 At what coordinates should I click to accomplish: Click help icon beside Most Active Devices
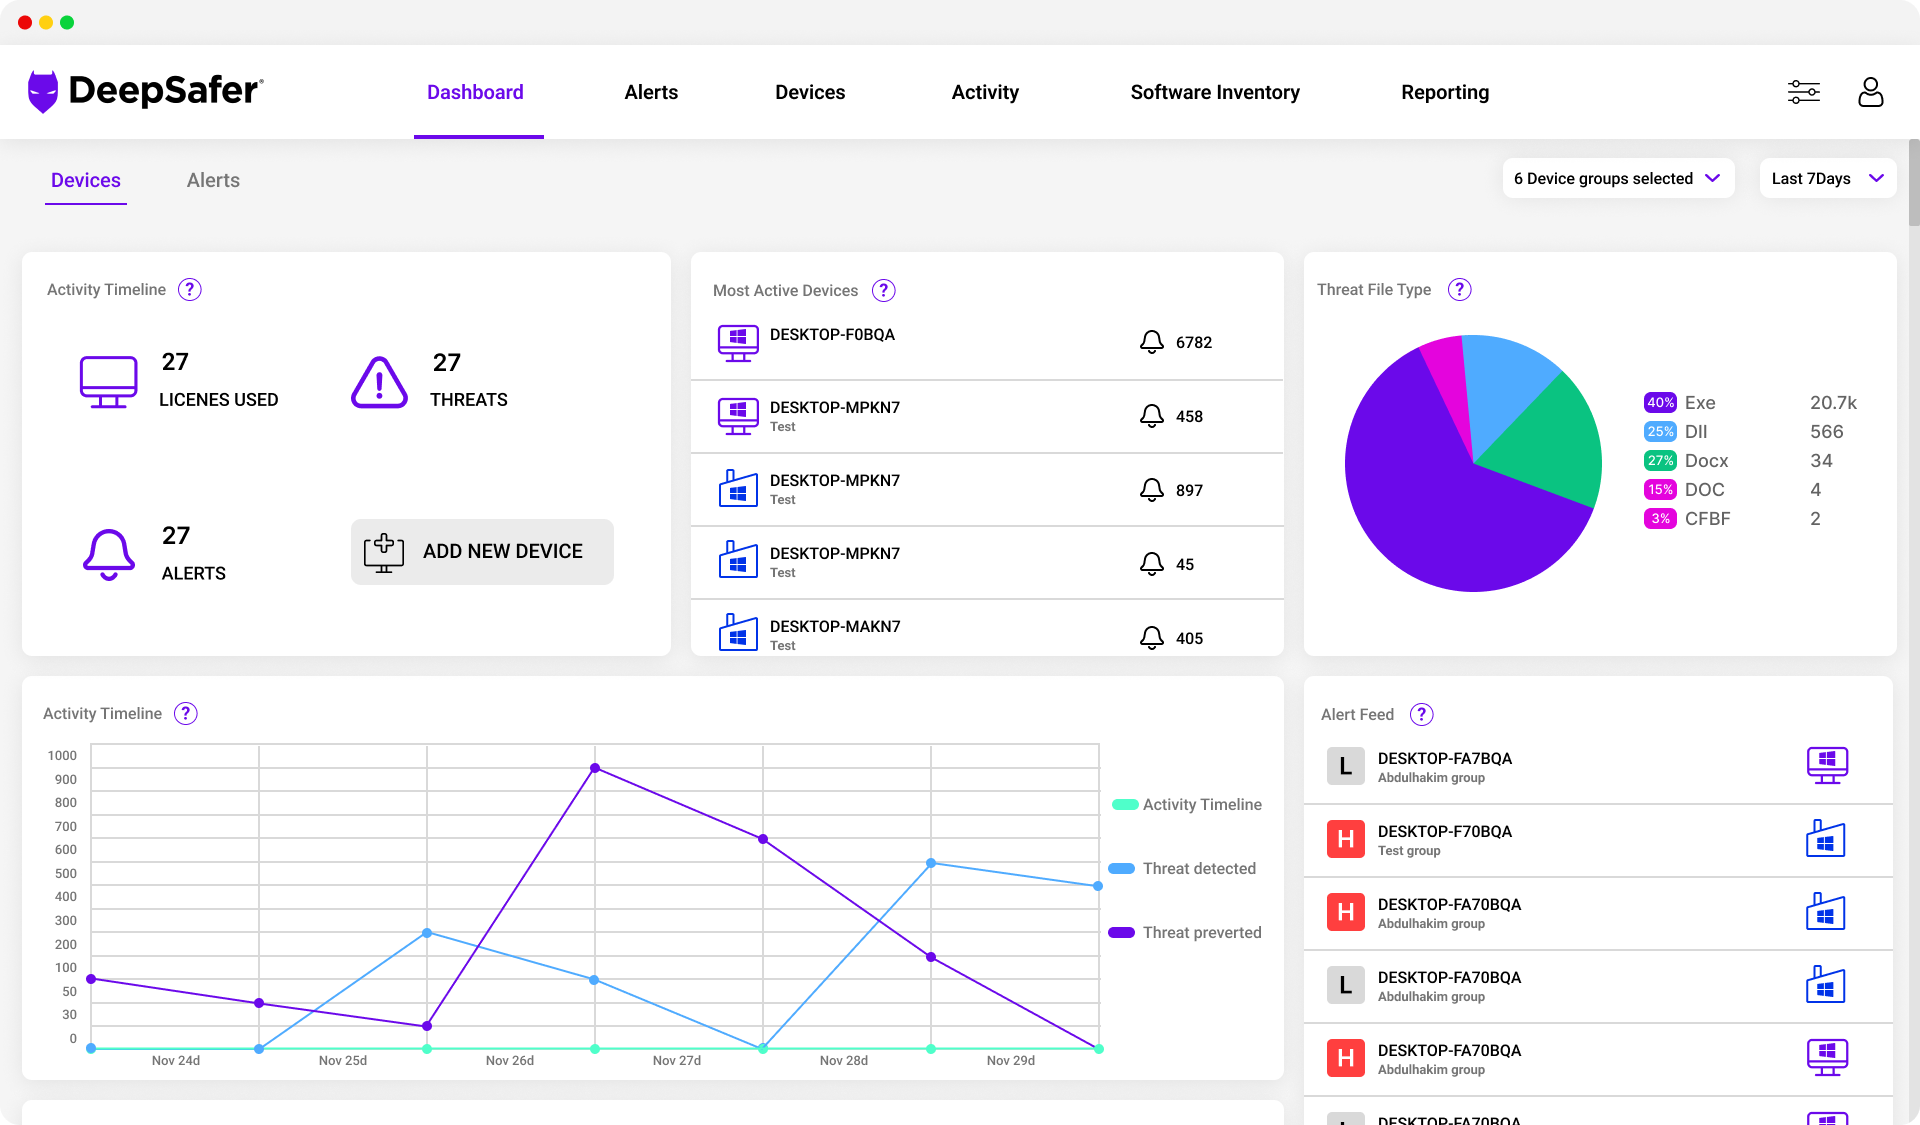pos(883,290)
